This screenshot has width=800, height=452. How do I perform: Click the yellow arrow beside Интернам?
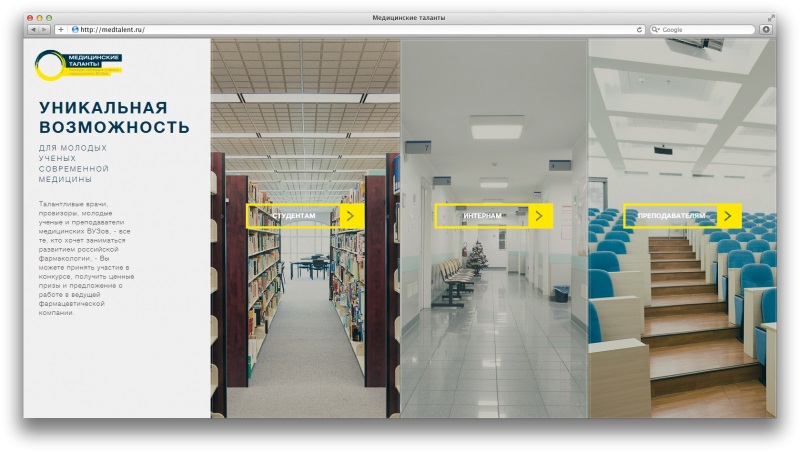[538, 216]
